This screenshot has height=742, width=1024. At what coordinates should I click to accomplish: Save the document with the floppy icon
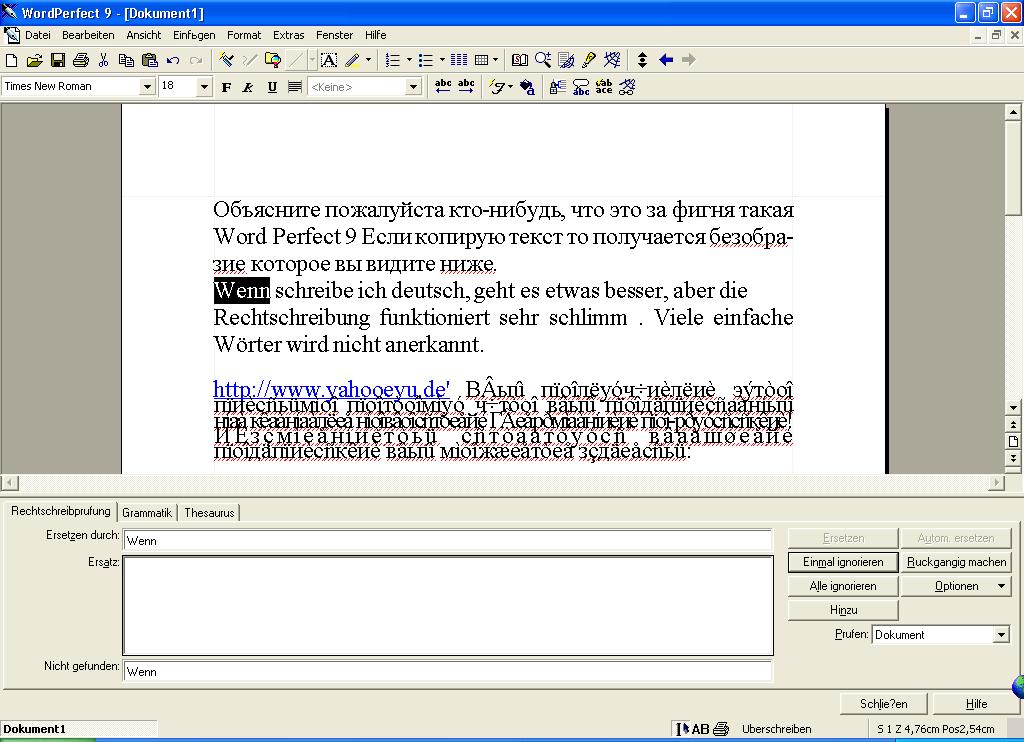pyautogui.click(x=58, y=61)
